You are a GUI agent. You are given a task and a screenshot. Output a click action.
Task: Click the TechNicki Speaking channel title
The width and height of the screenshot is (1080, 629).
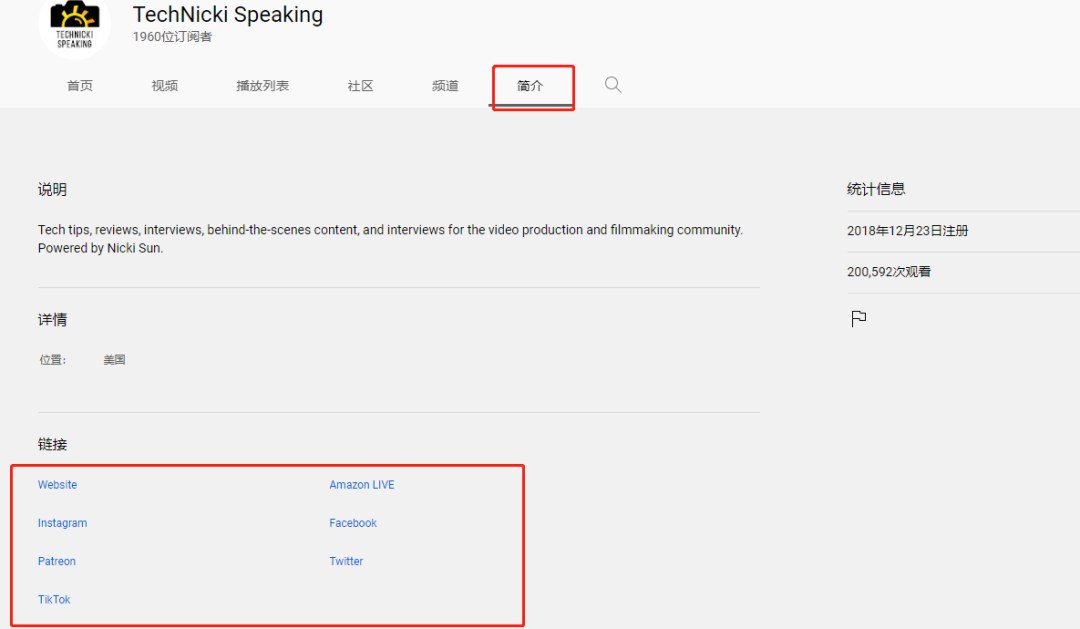227,14
